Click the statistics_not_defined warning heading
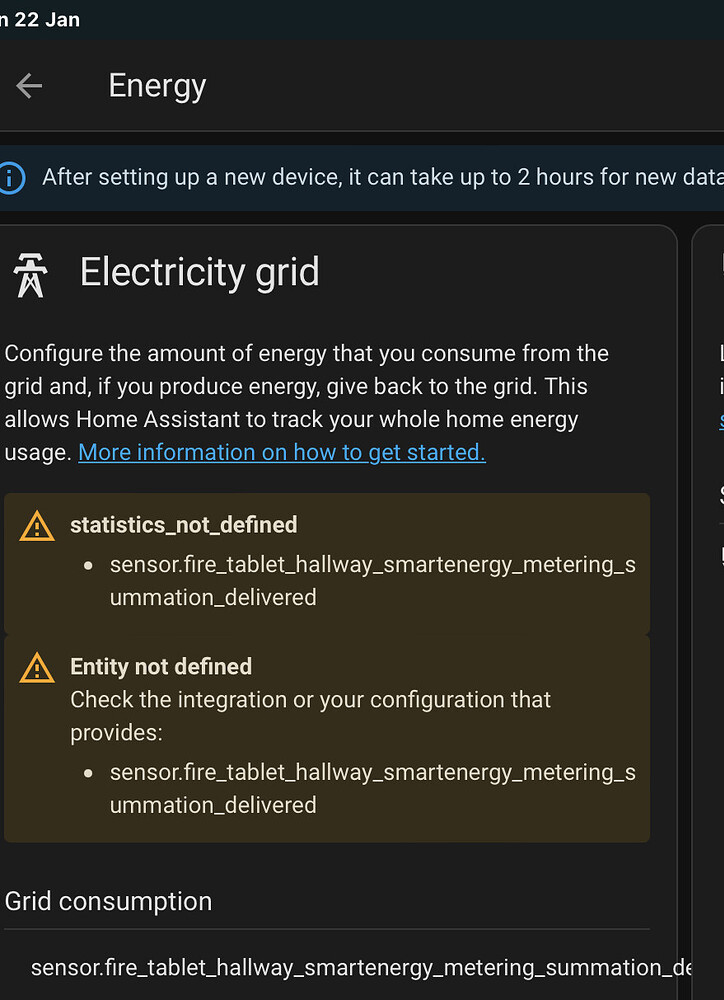Screen dimensions: 724x1000 coord(183,525)
